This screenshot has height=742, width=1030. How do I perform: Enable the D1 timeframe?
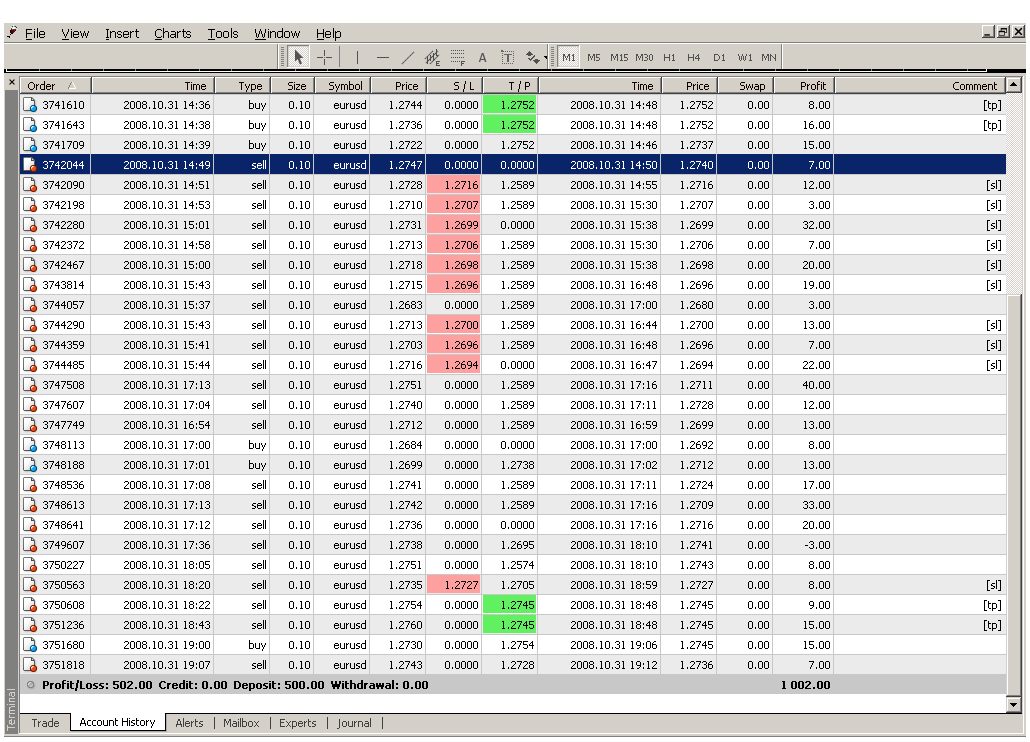(719, 58)
